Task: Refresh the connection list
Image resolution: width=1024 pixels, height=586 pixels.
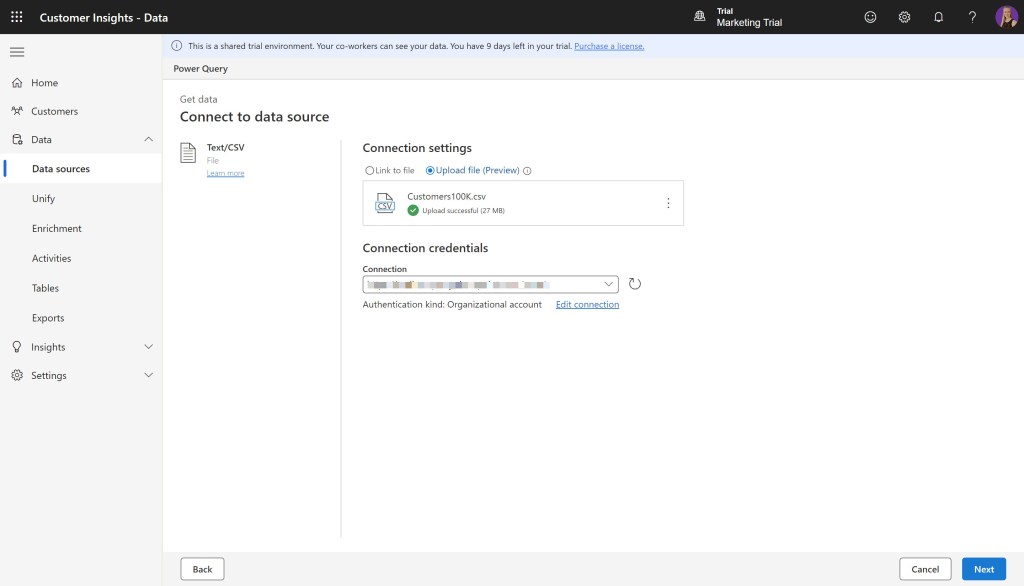Action: (635, 284)
